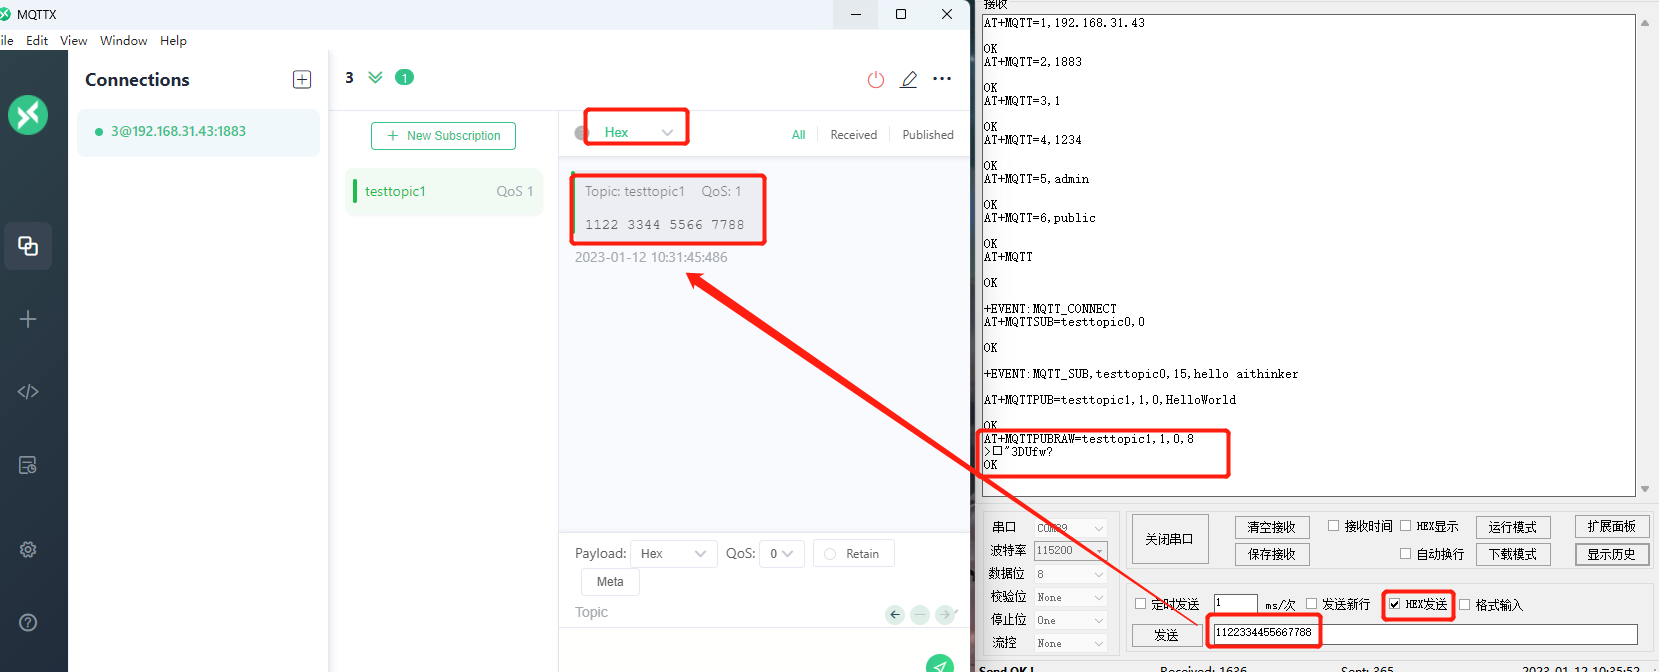Click into the Topic input field
Image resolution: width=1659 pixels, height=672 pixels.
pyautogui.click(x=725, y=613)
